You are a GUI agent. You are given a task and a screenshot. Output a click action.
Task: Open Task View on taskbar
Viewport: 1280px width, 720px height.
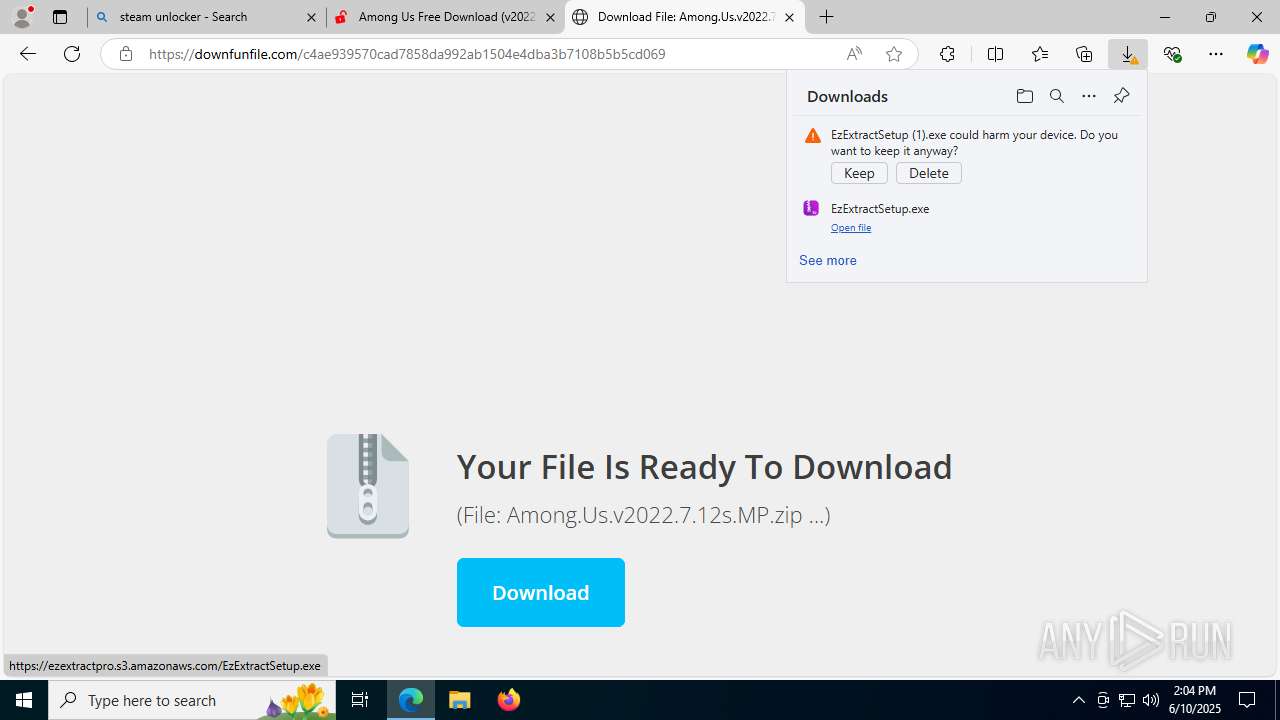click(360, 700)
